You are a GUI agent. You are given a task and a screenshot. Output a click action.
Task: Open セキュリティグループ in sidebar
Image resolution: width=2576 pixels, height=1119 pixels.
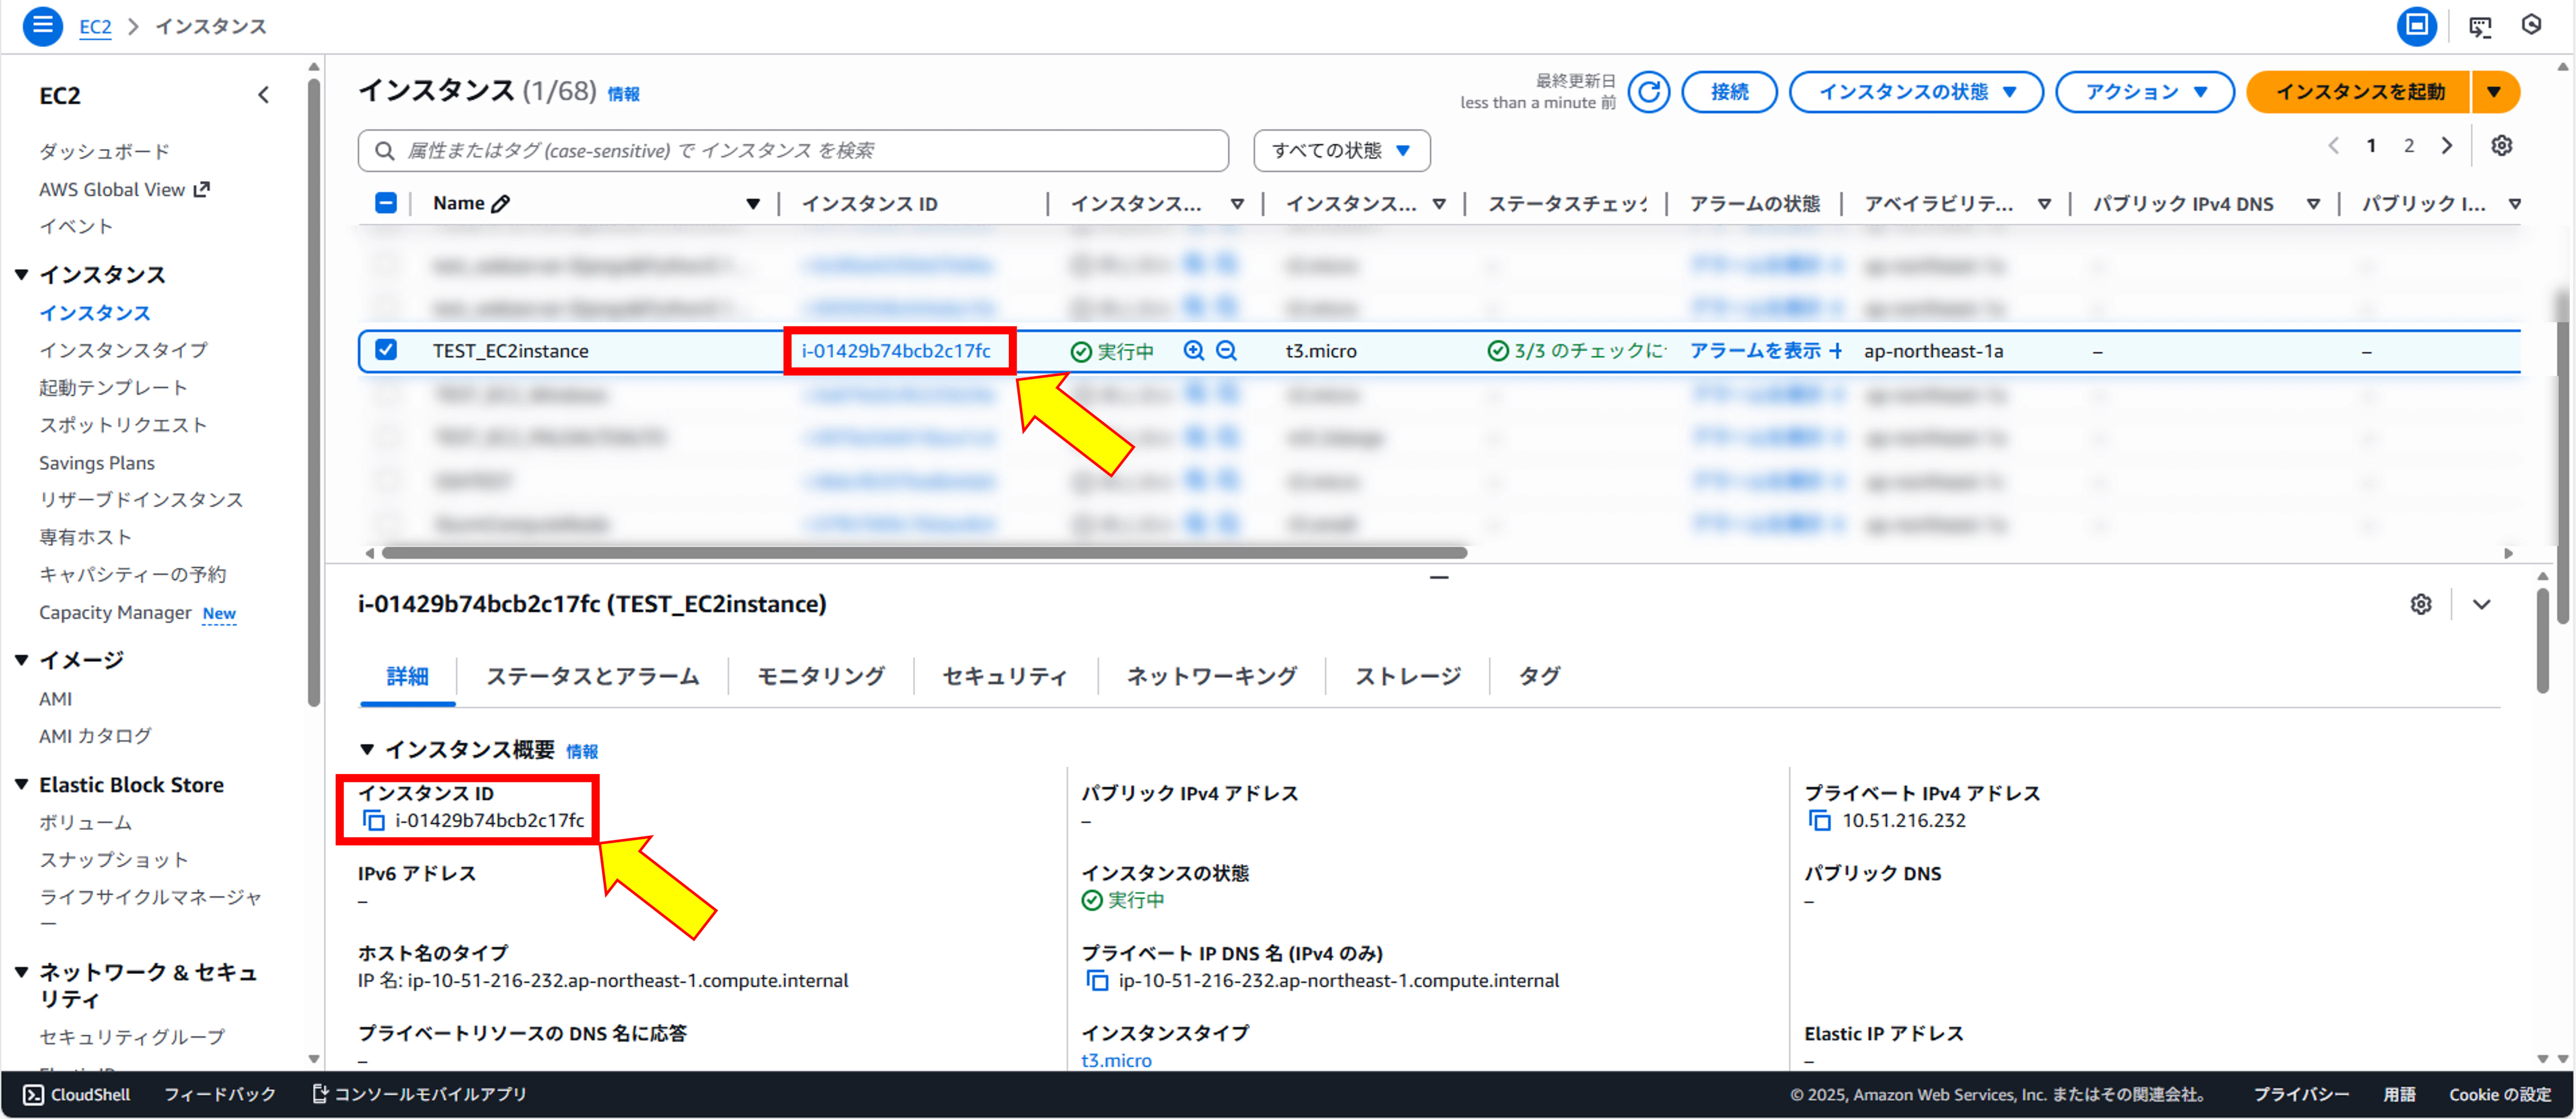coord(132,1037)
